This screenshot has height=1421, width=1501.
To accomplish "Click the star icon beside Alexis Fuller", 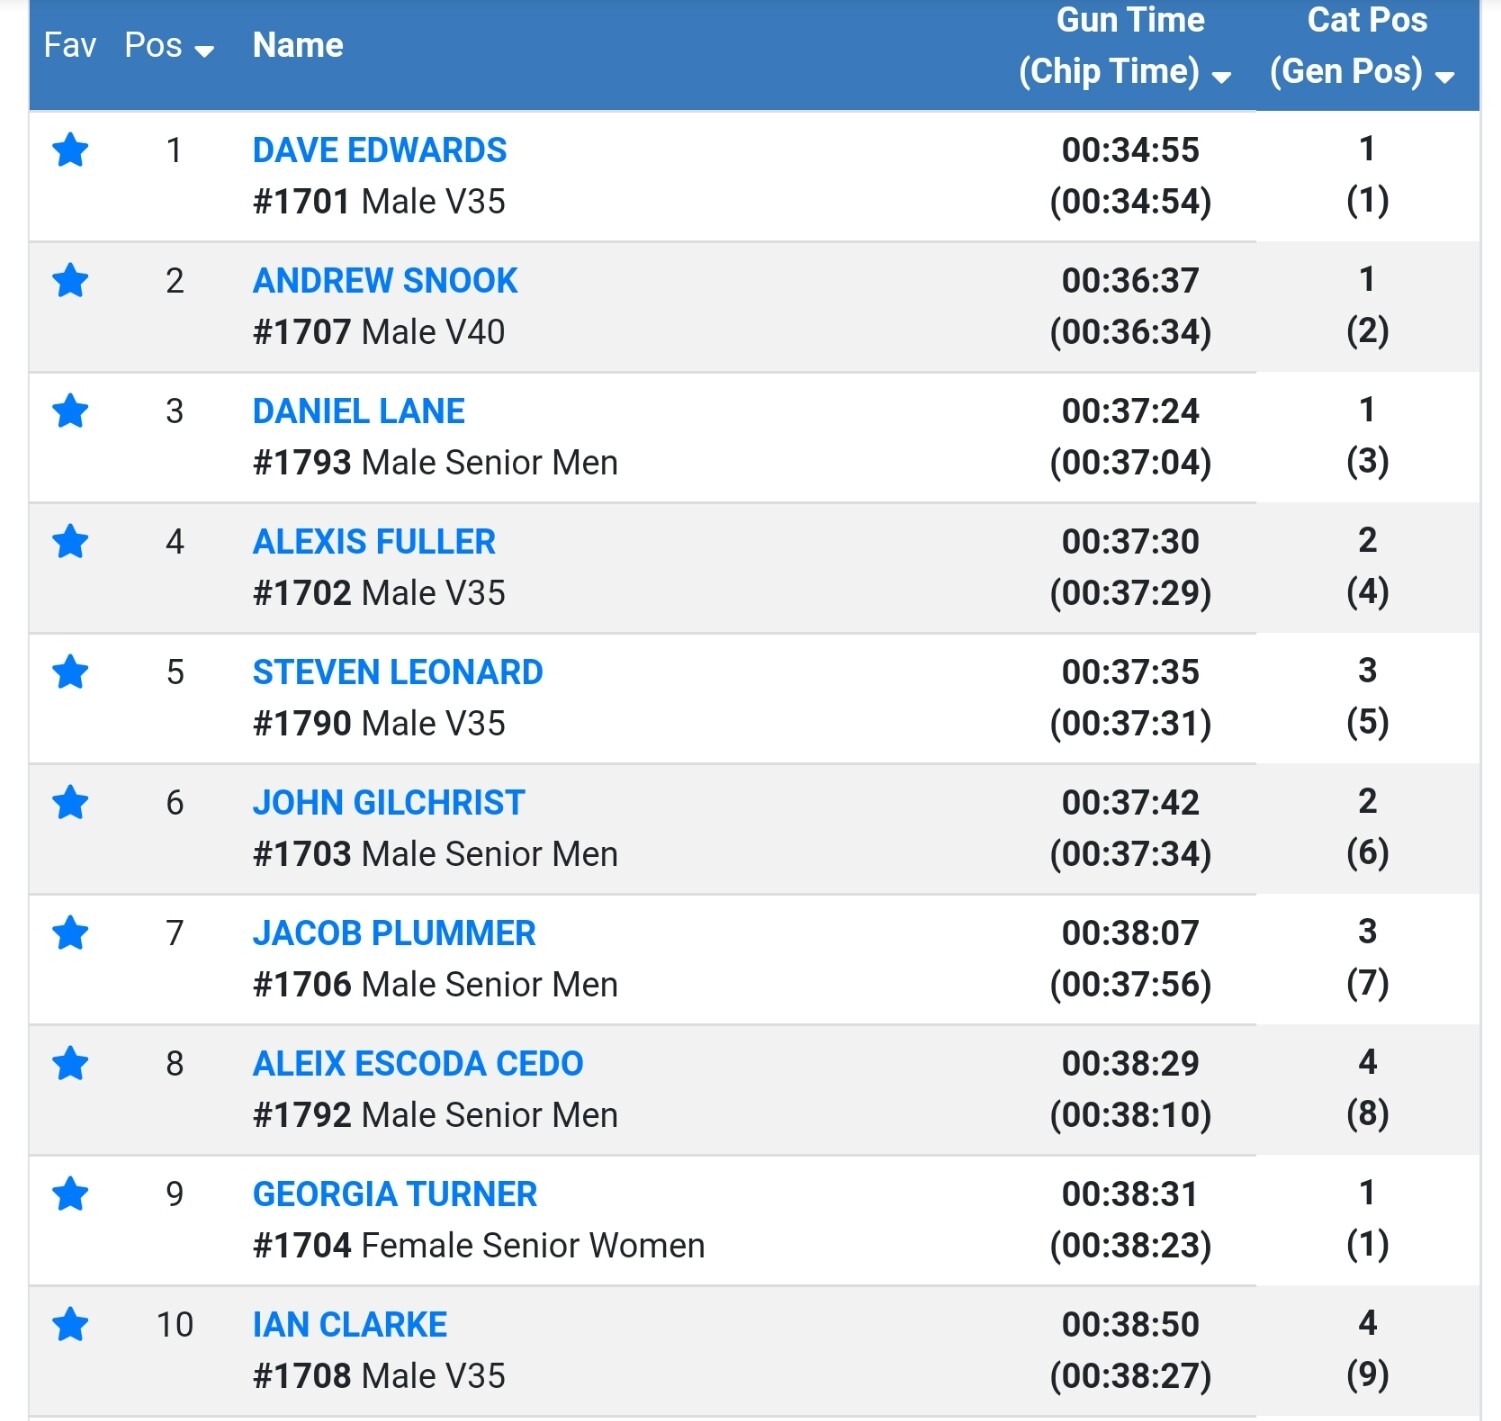I will coord(70,542).
